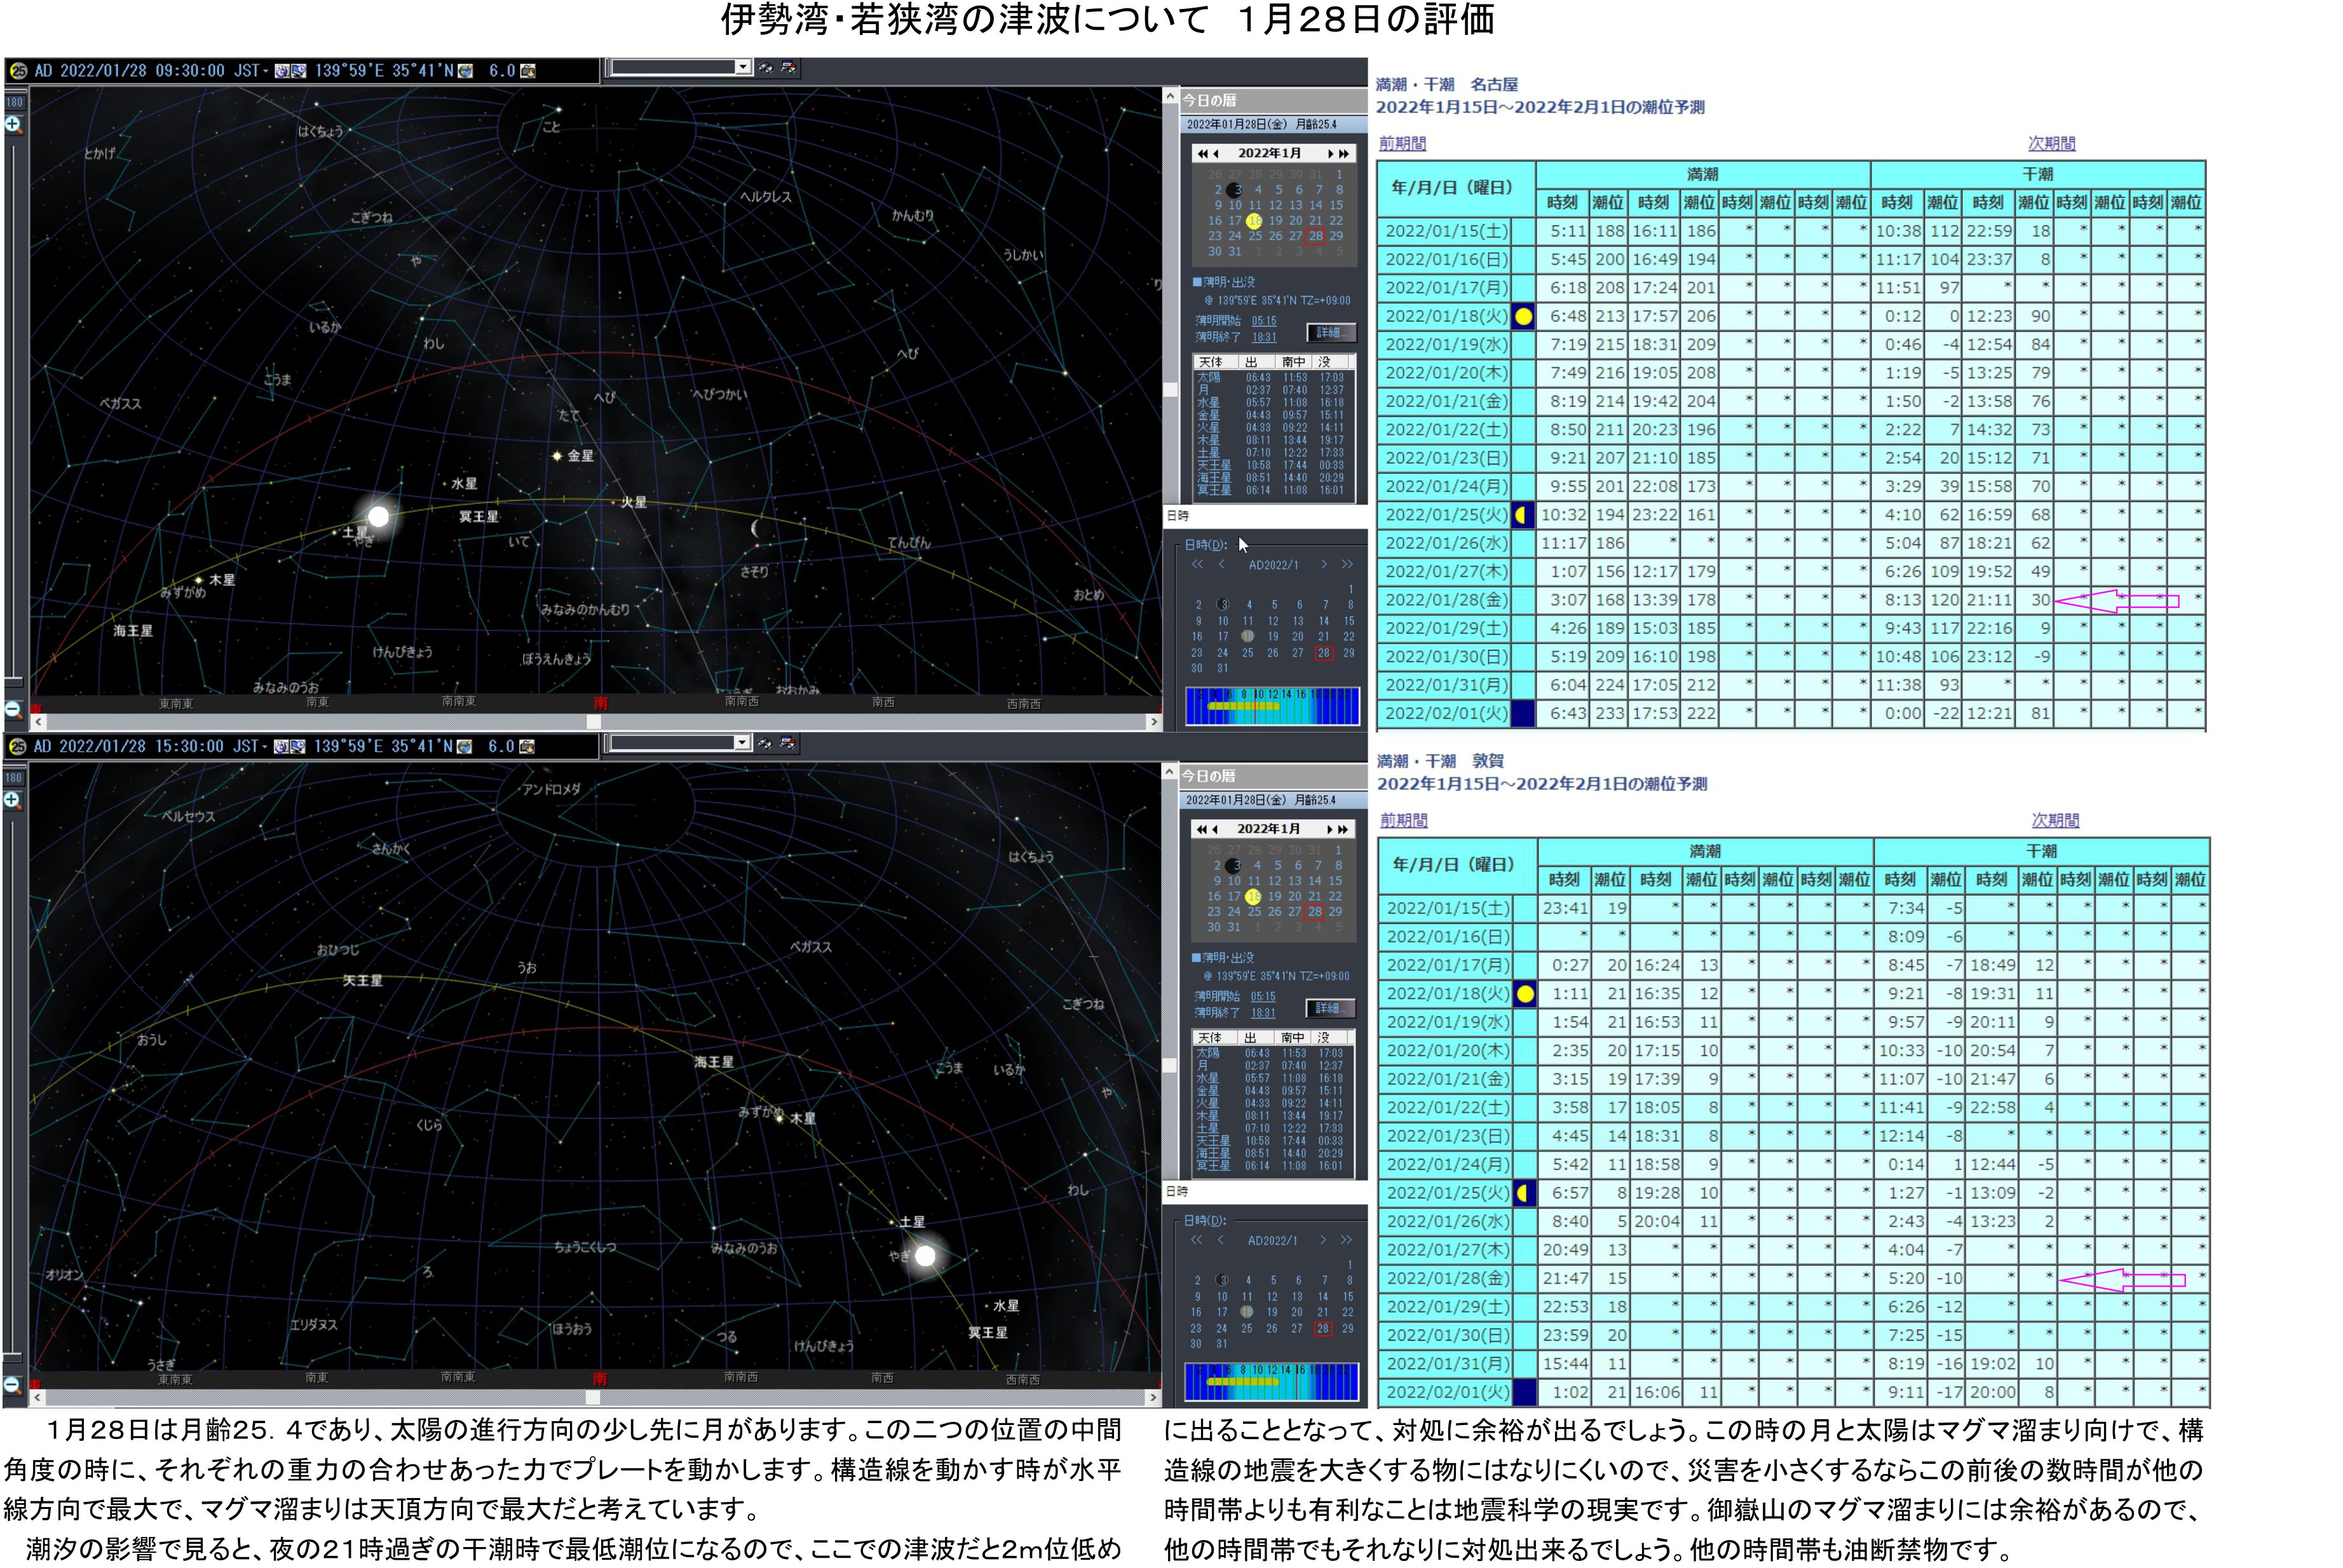
Task: Click the 南中 column header in the 15:30 chart's rise/set table
Action: click(1293, 1038)
